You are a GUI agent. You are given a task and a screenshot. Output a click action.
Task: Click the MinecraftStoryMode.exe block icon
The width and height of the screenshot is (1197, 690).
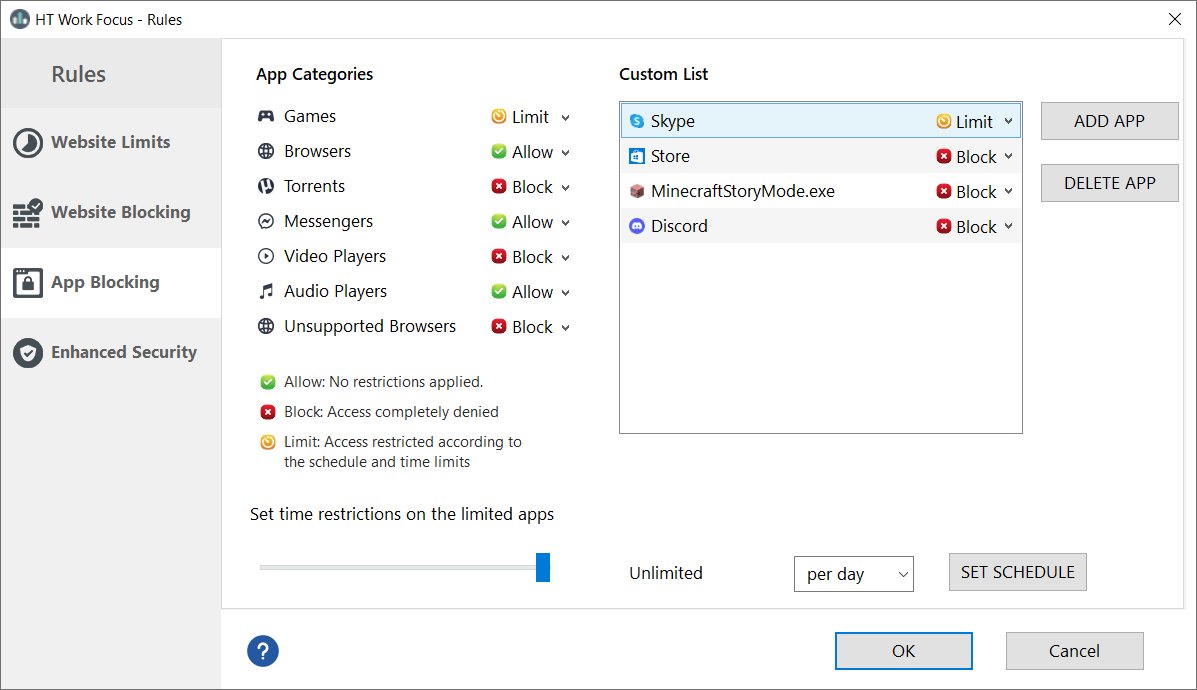coord(637,191)
